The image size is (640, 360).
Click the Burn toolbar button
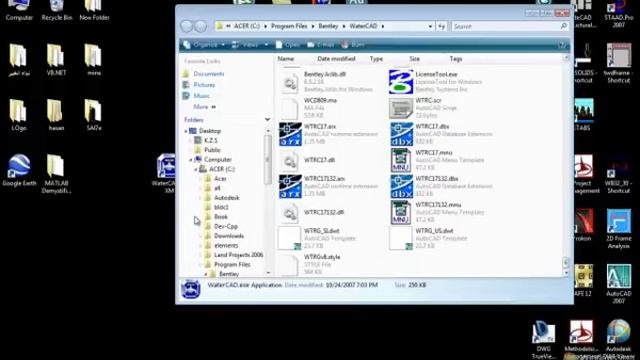[x=353, y=44]
